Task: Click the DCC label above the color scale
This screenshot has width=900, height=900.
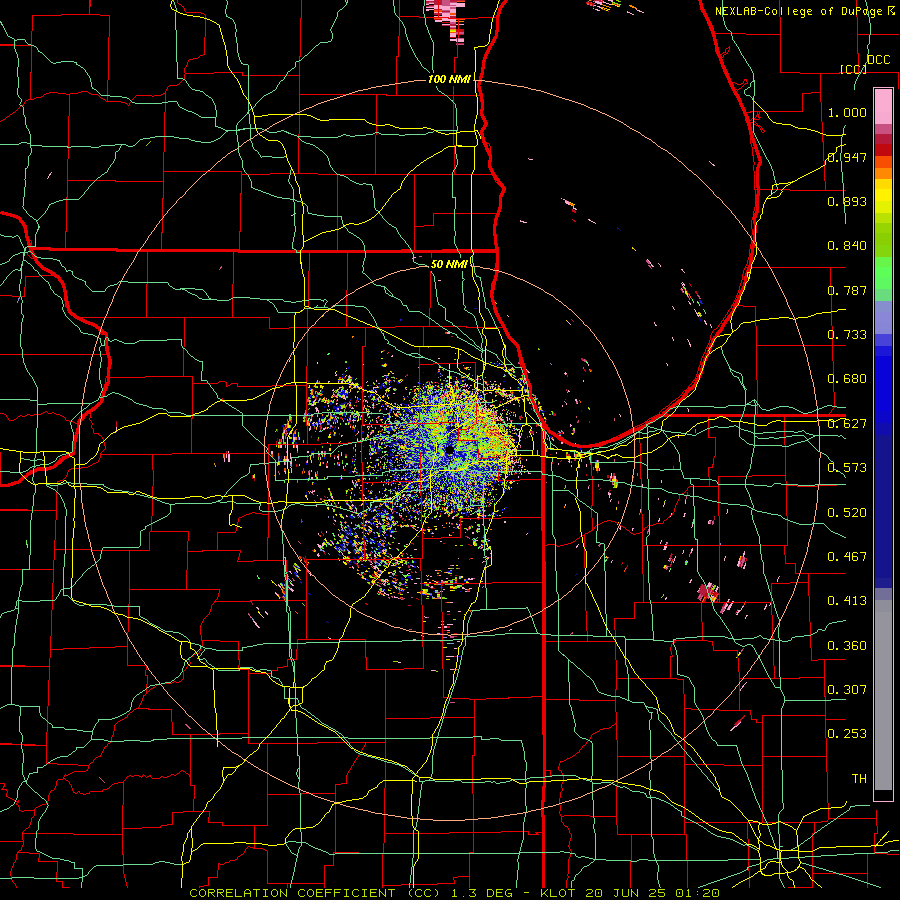Action: click(x=878, y=60)
